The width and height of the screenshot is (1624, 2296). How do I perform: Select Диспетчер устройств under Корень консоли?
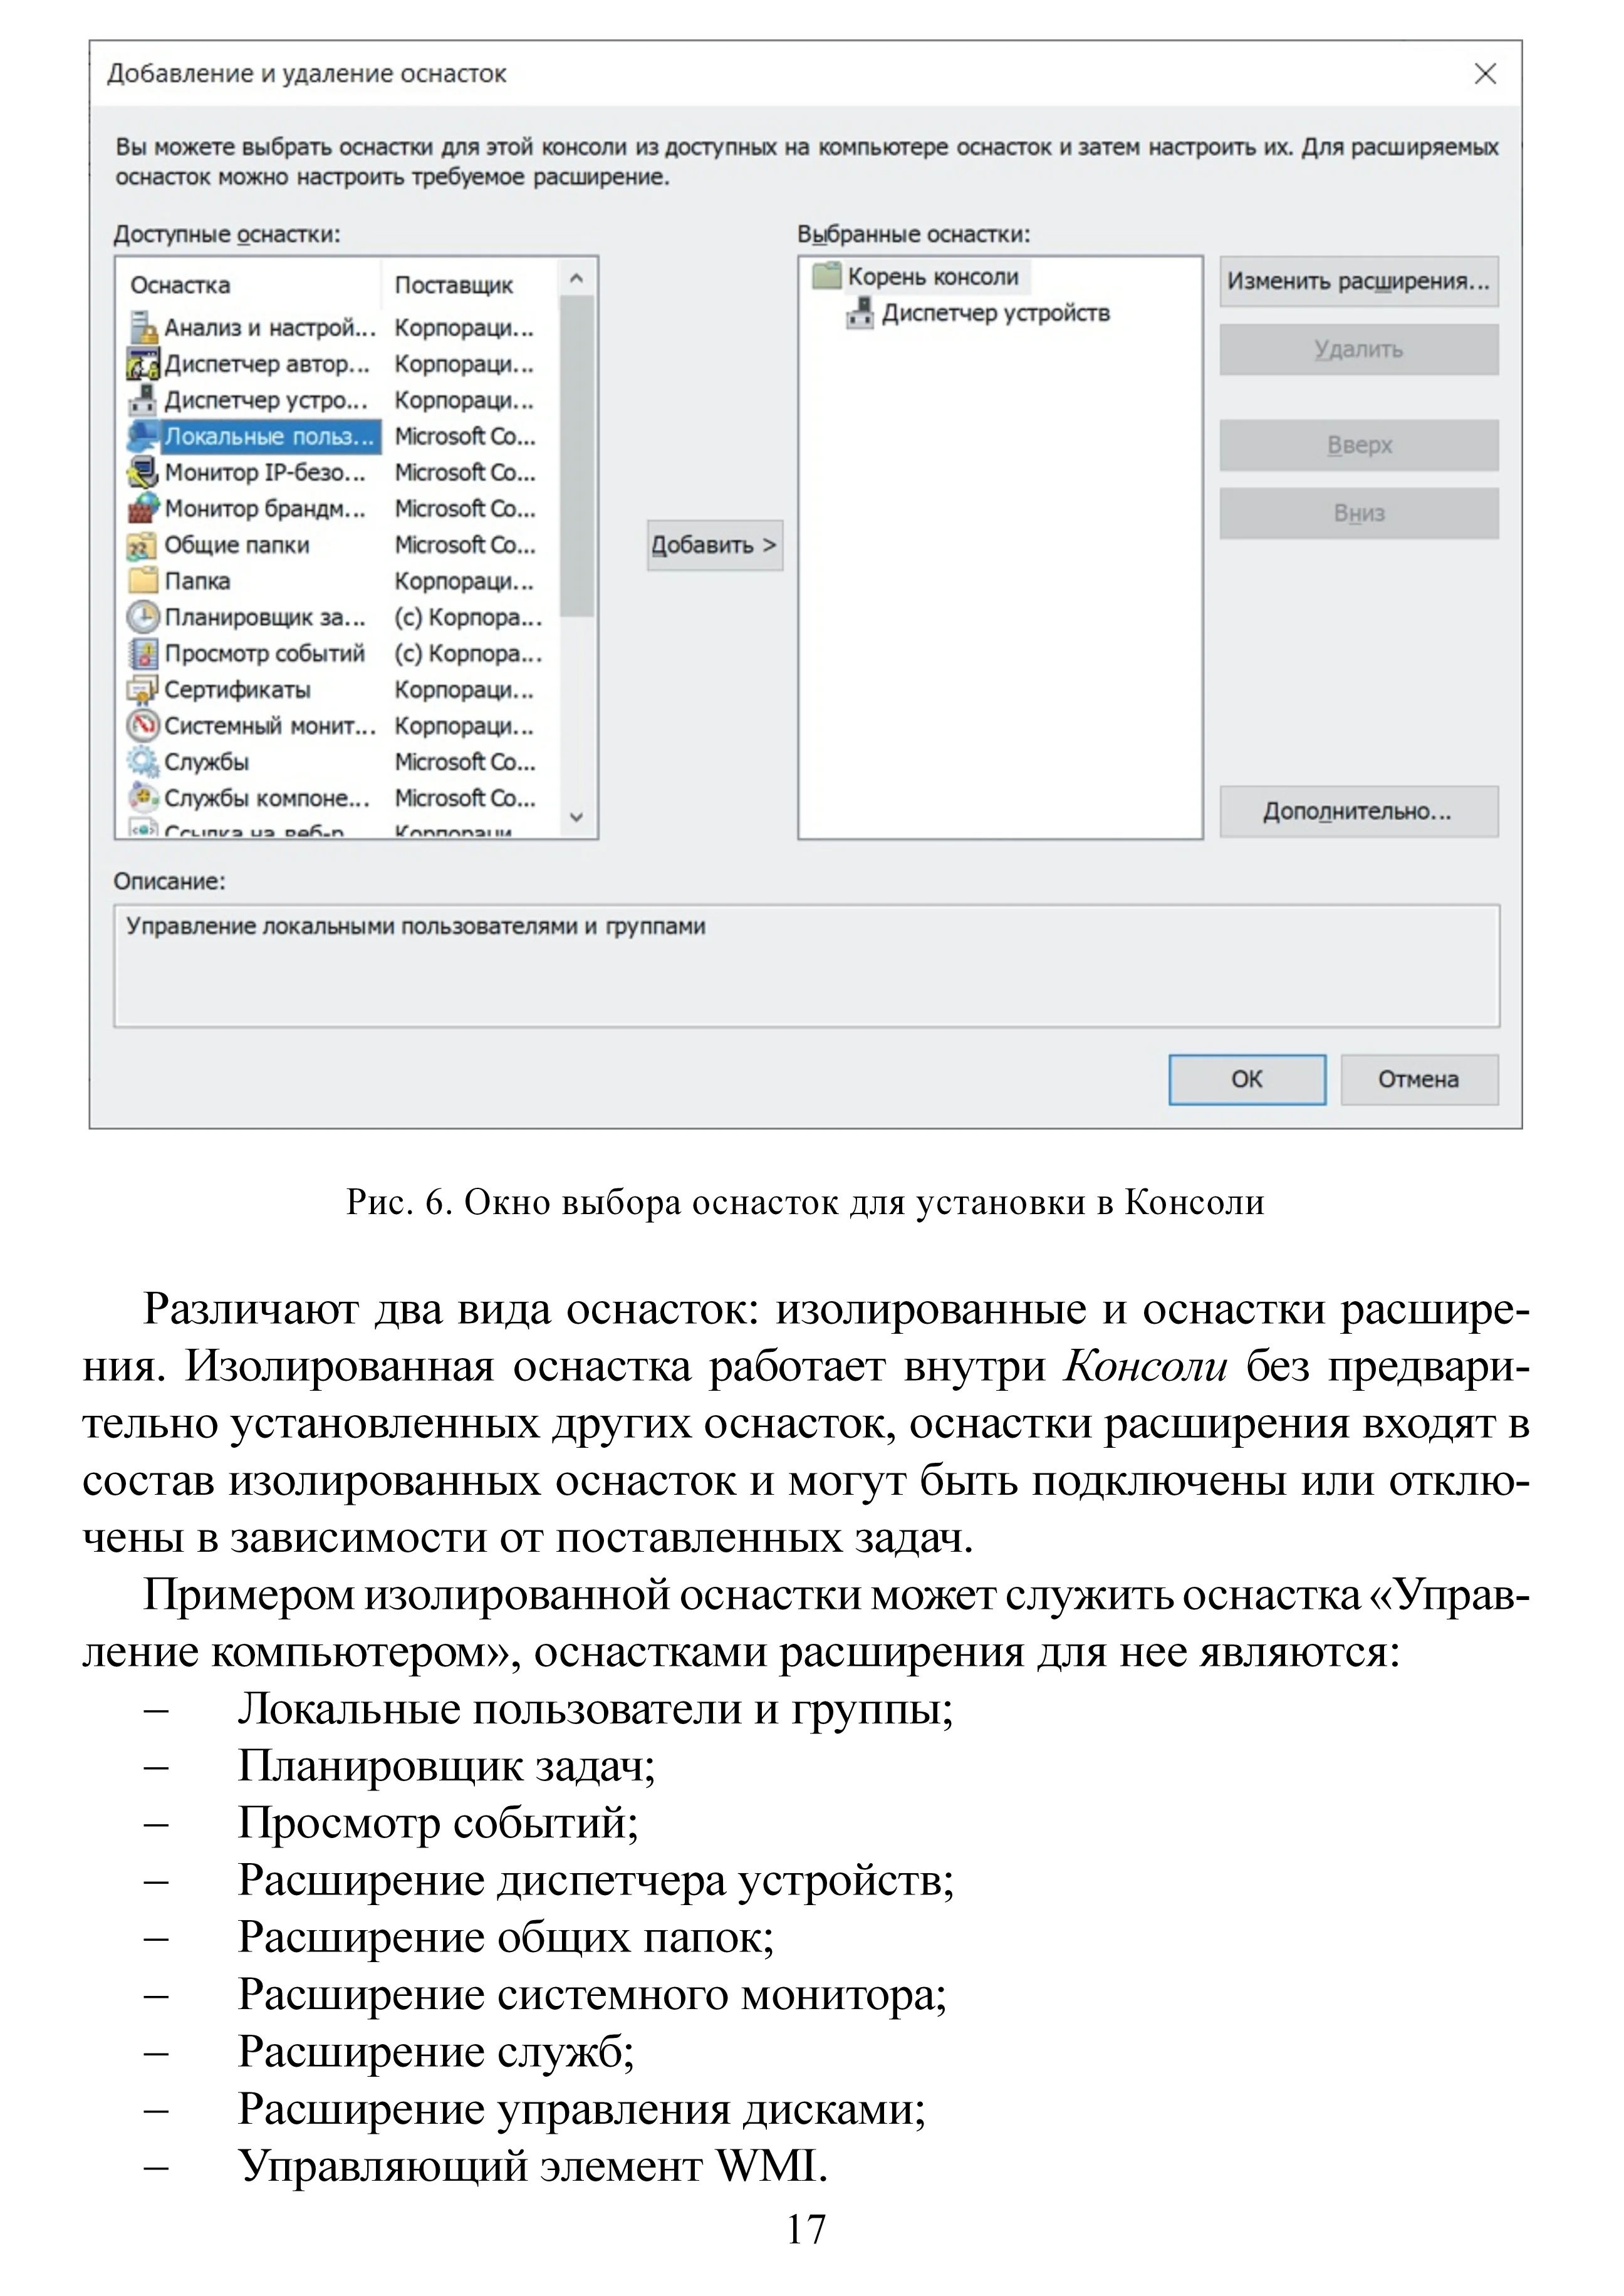coord(995,314)
